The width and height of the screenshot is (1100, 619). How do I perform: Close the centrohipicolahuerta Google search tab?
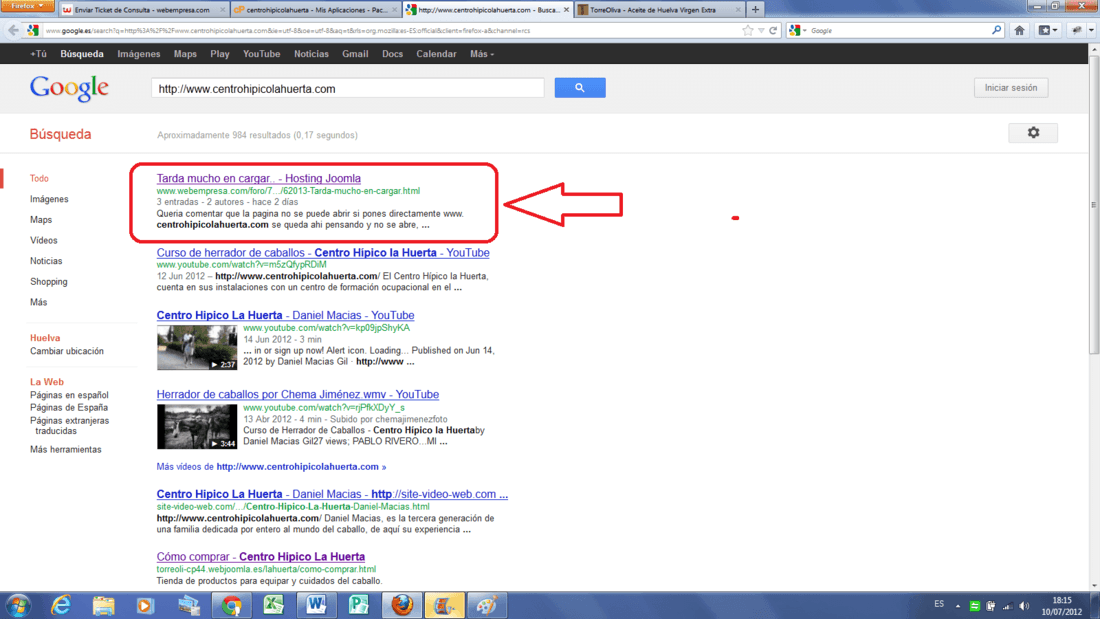click(x=566, y=10)
